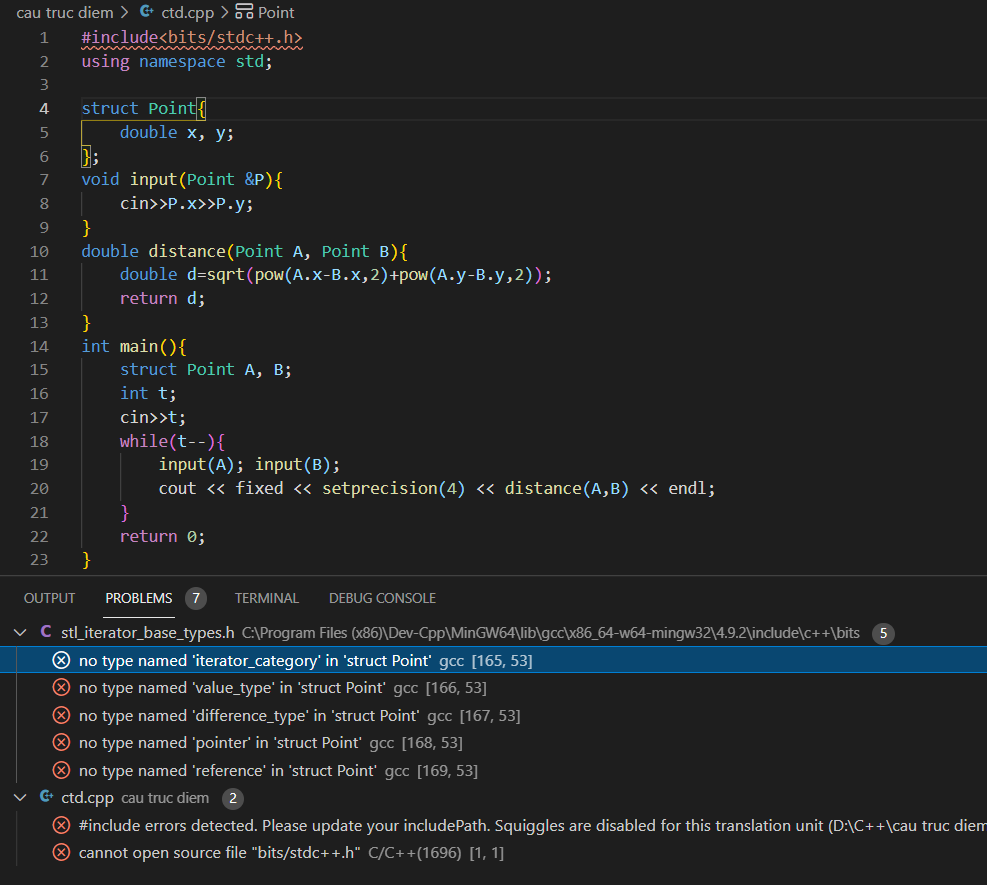
Task: Click error icon for #include errors detected
Action: (x=61, y=825)
